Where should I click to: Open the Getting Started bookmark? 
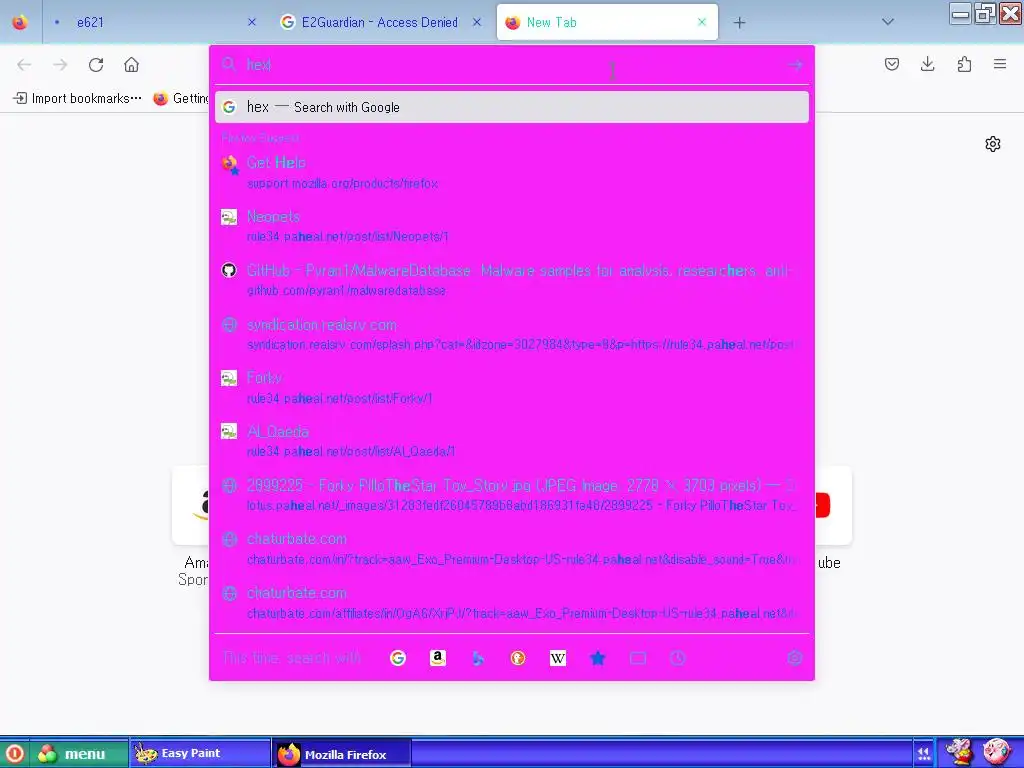coord(180,99)
